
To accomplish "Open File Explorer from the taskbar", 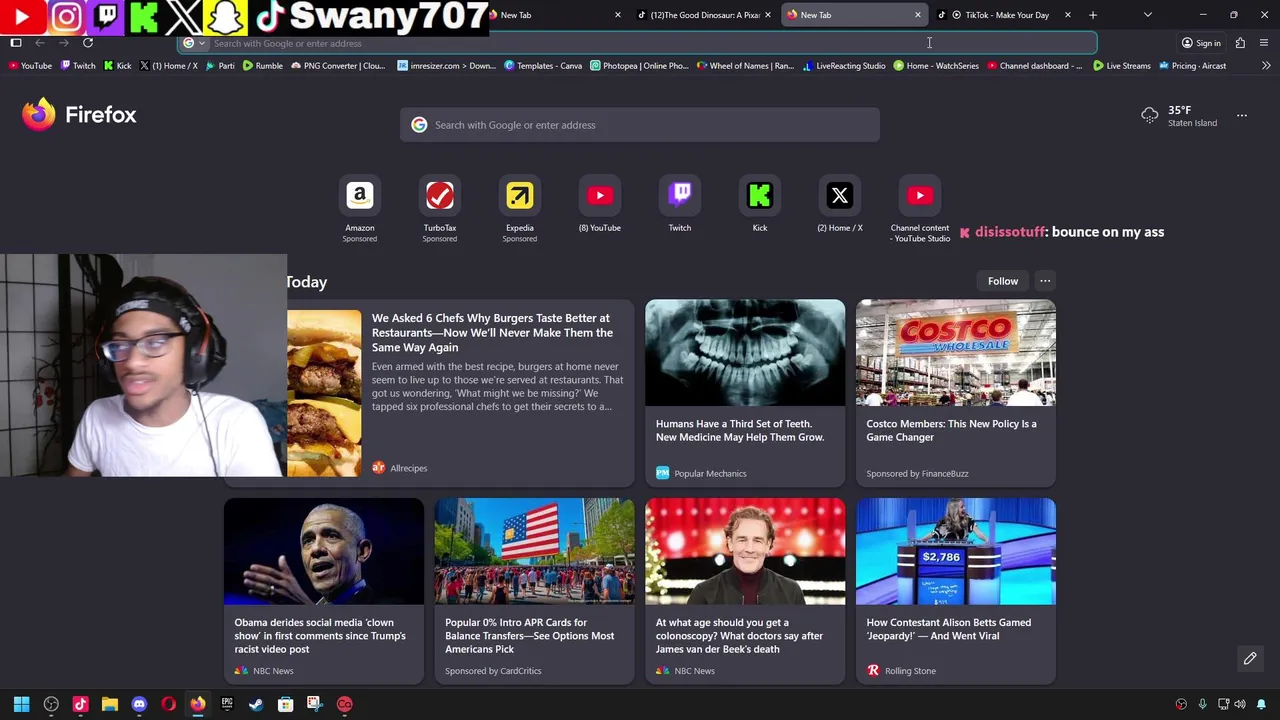I will pyautogui.click(x=110, y=704).
